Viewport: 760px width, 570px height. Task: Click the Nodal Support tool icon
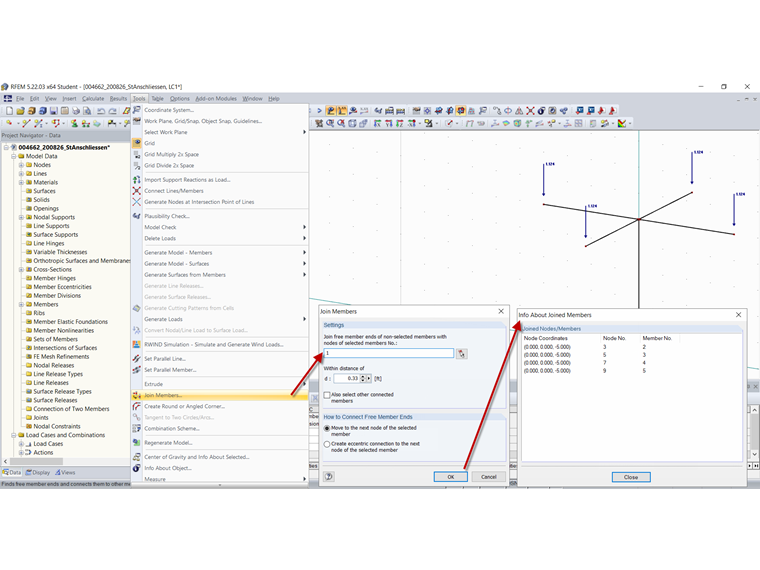point(74,123)
